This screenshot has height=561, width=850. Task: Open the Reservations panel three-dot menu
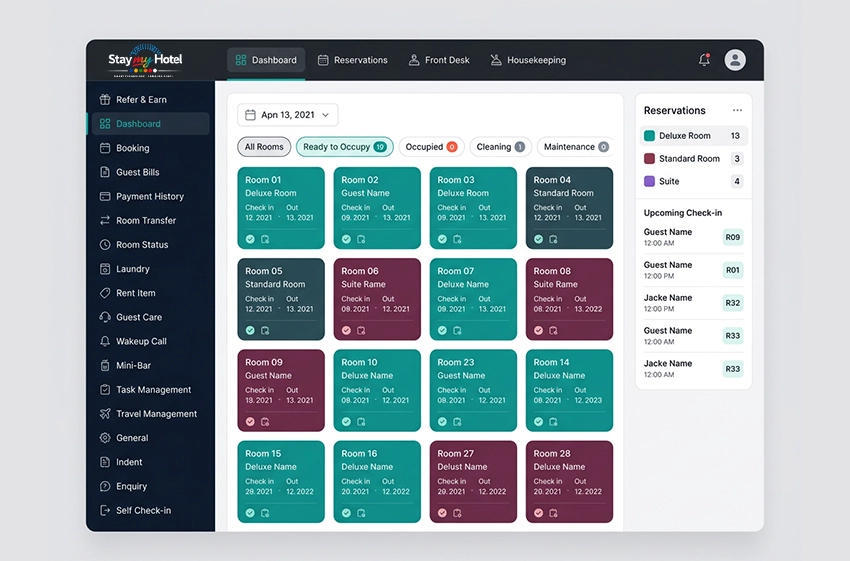[x=737, y=110]
